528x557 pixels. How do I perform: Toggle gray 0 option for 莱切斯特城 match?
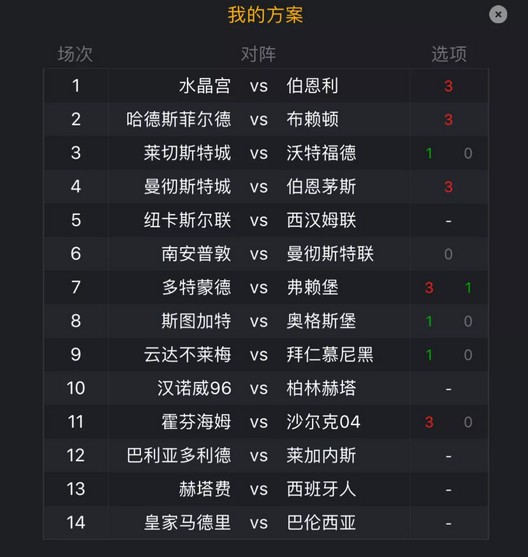tap(468, 153)
